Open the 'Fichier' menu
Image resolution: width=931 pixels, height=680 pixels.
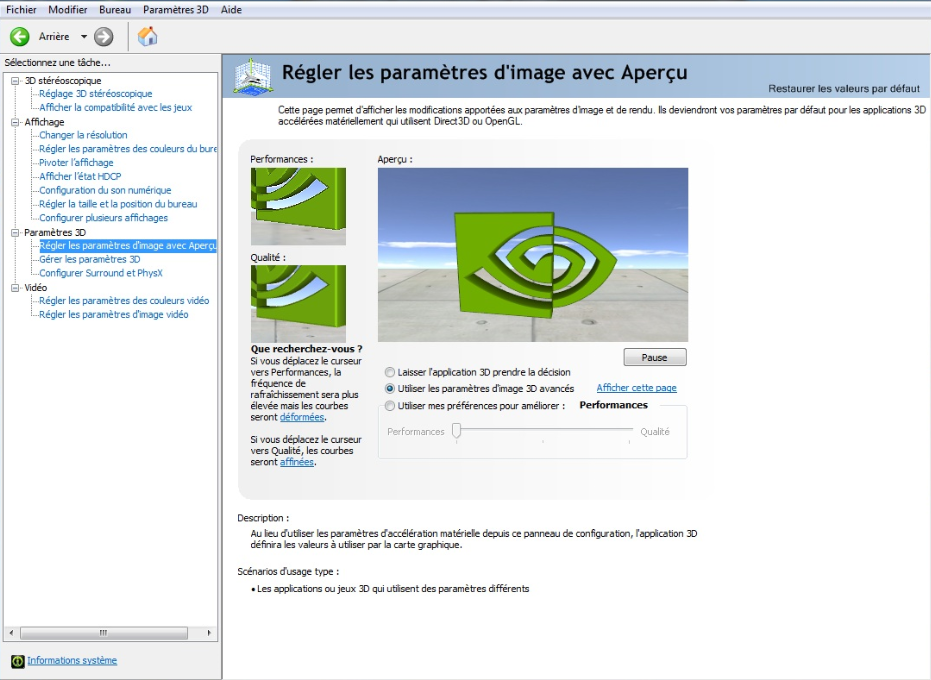[22, 9]
